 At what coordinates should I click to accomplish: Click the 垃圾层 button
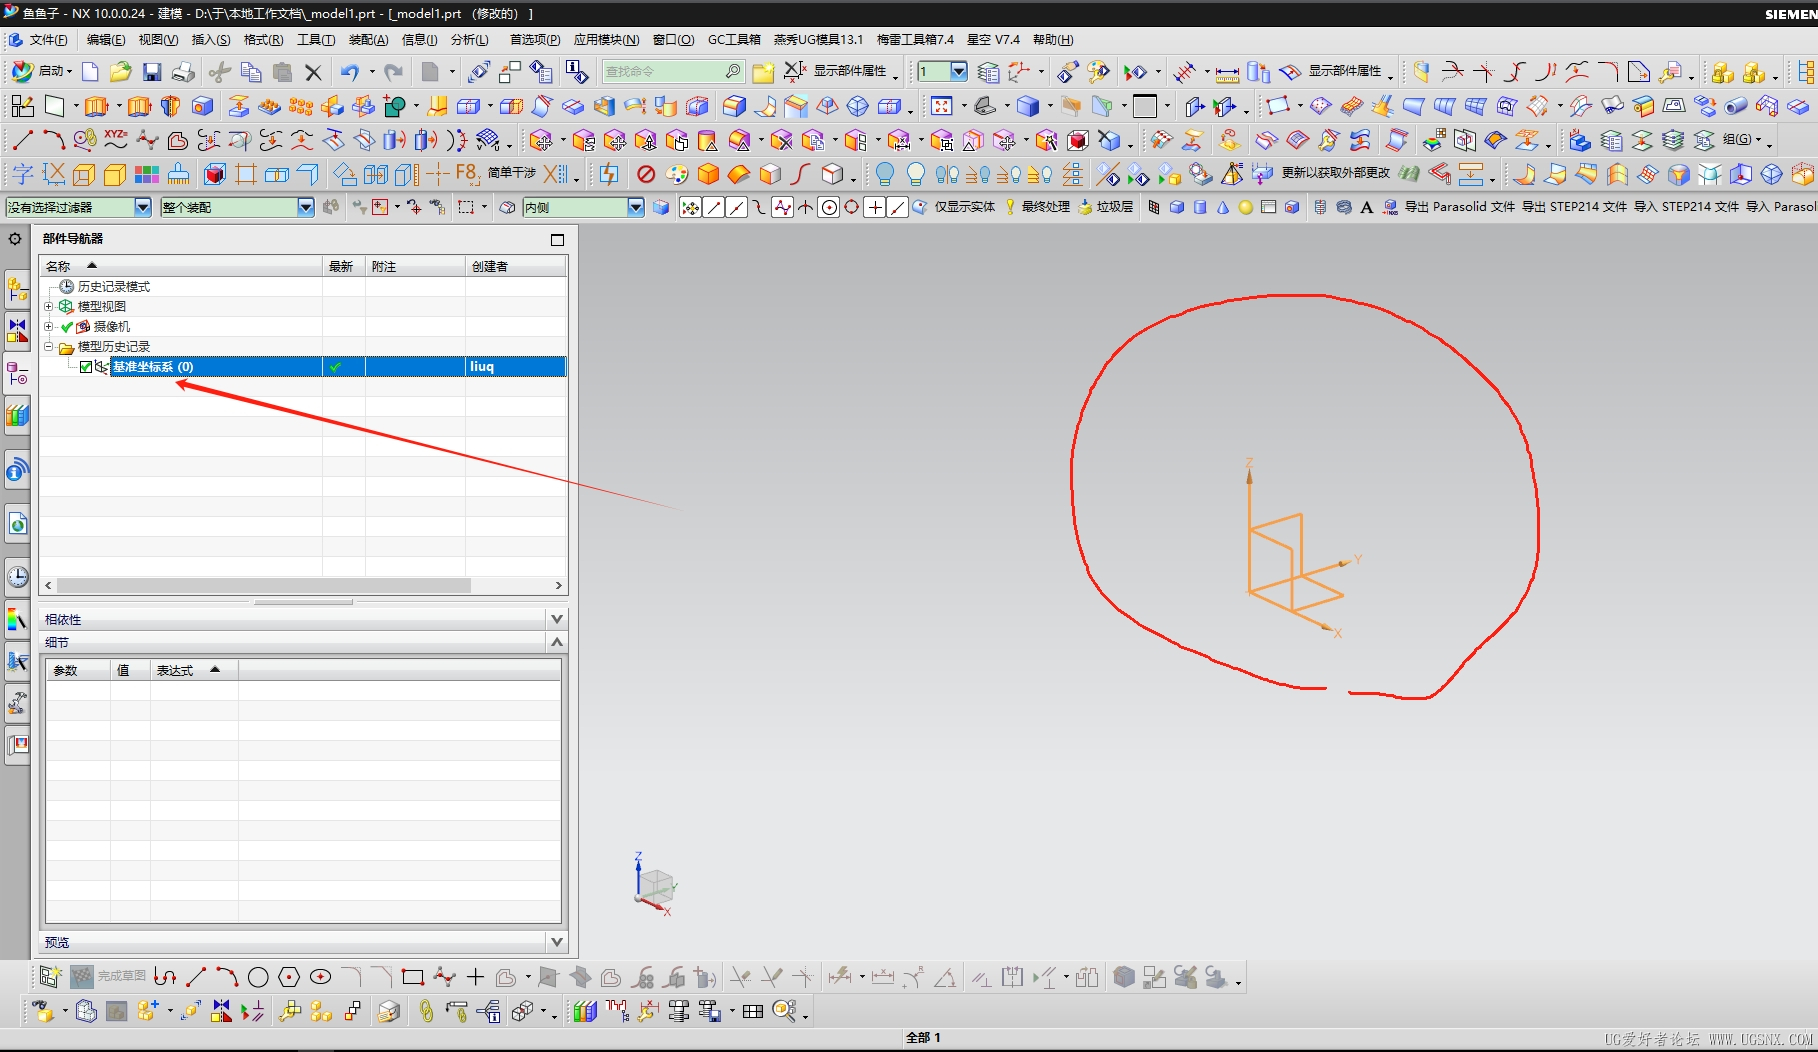(1106, 207)
